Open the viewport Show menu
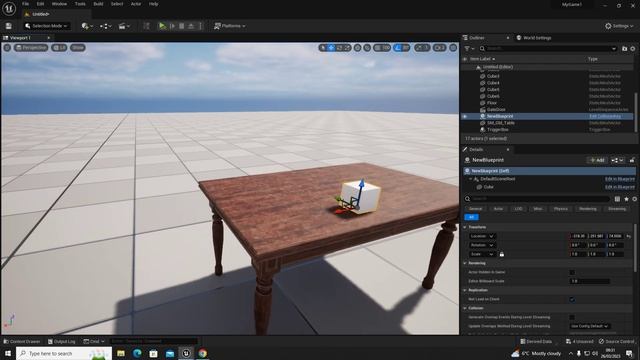 point(78,48)
